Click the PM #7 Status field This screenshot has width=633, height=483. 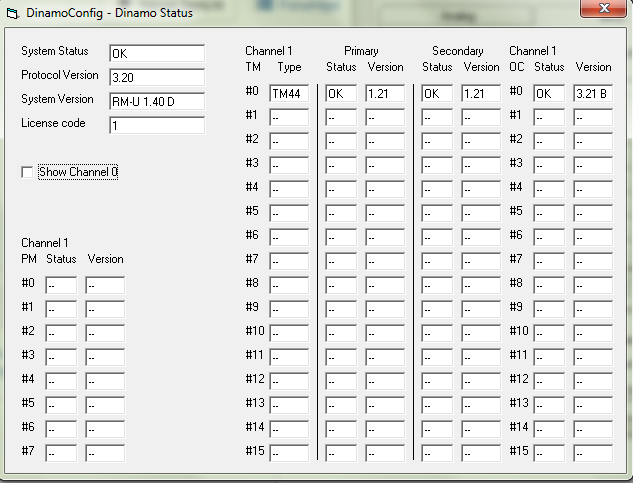61,453
